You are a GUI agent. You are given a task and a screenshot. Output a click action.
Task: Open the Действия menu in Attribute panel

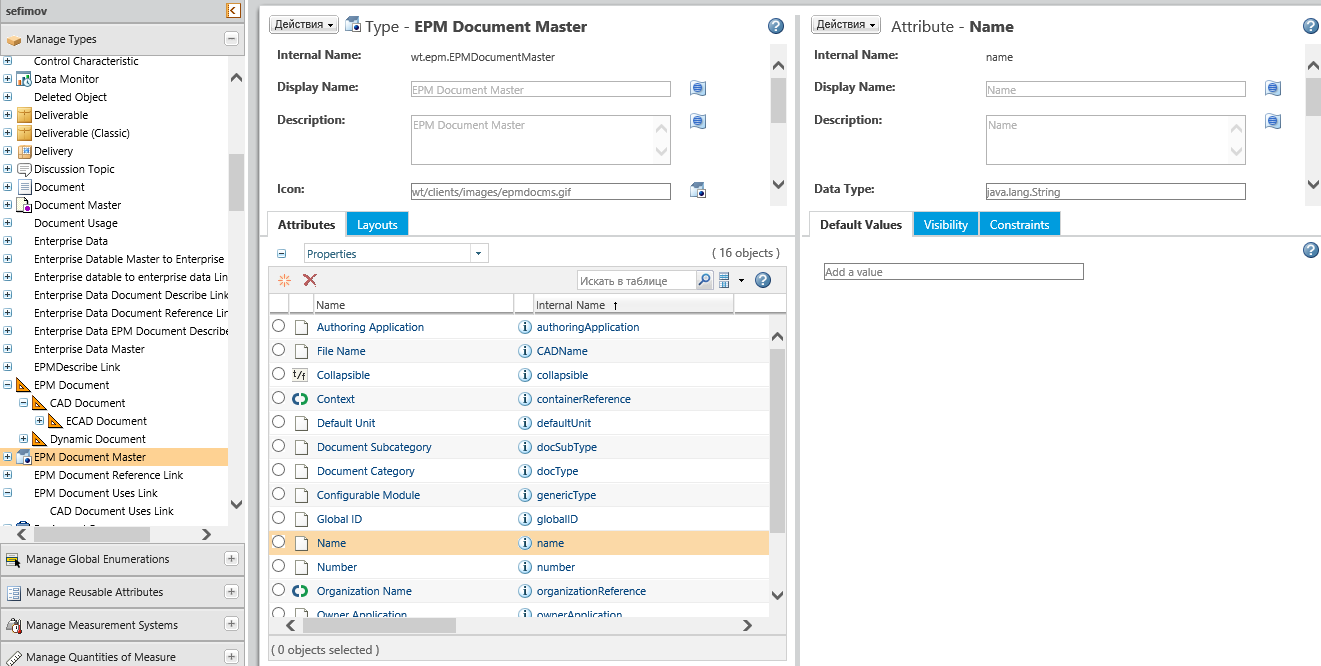click(x=846, y=25)
